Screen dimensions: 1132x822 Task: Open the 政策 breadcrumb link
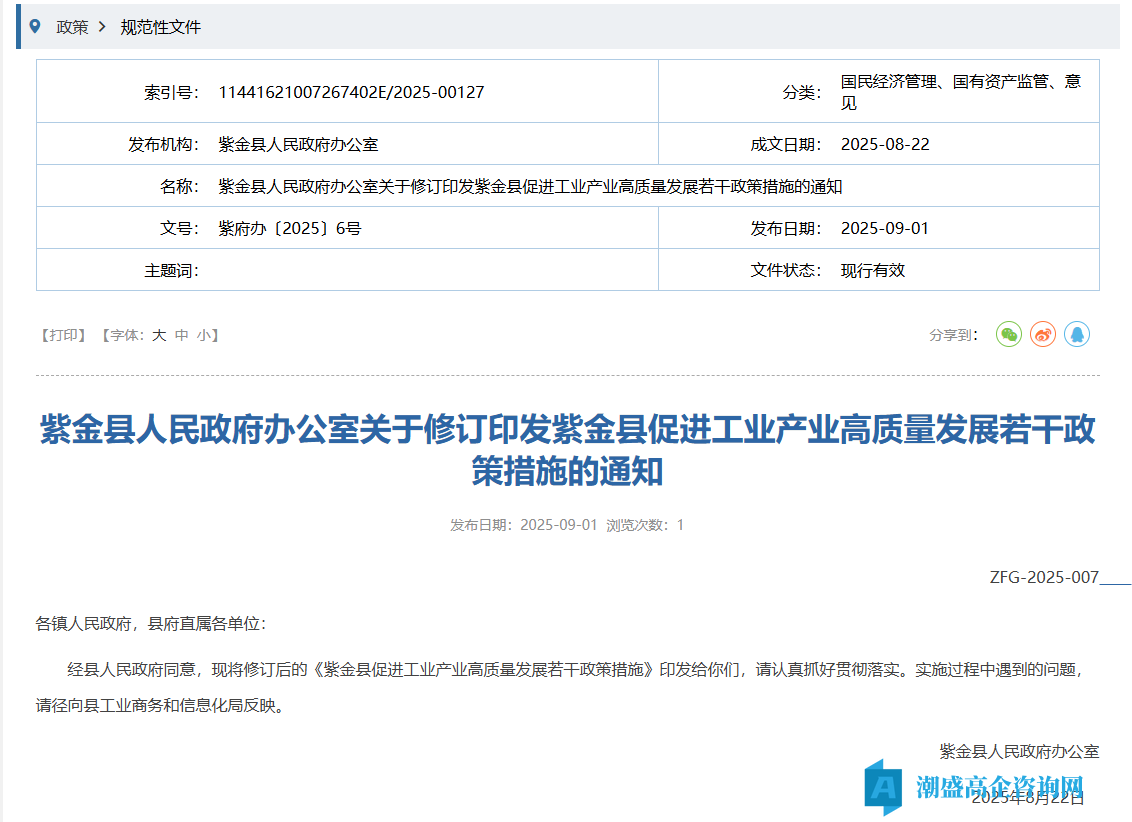[x=72, y=27]
